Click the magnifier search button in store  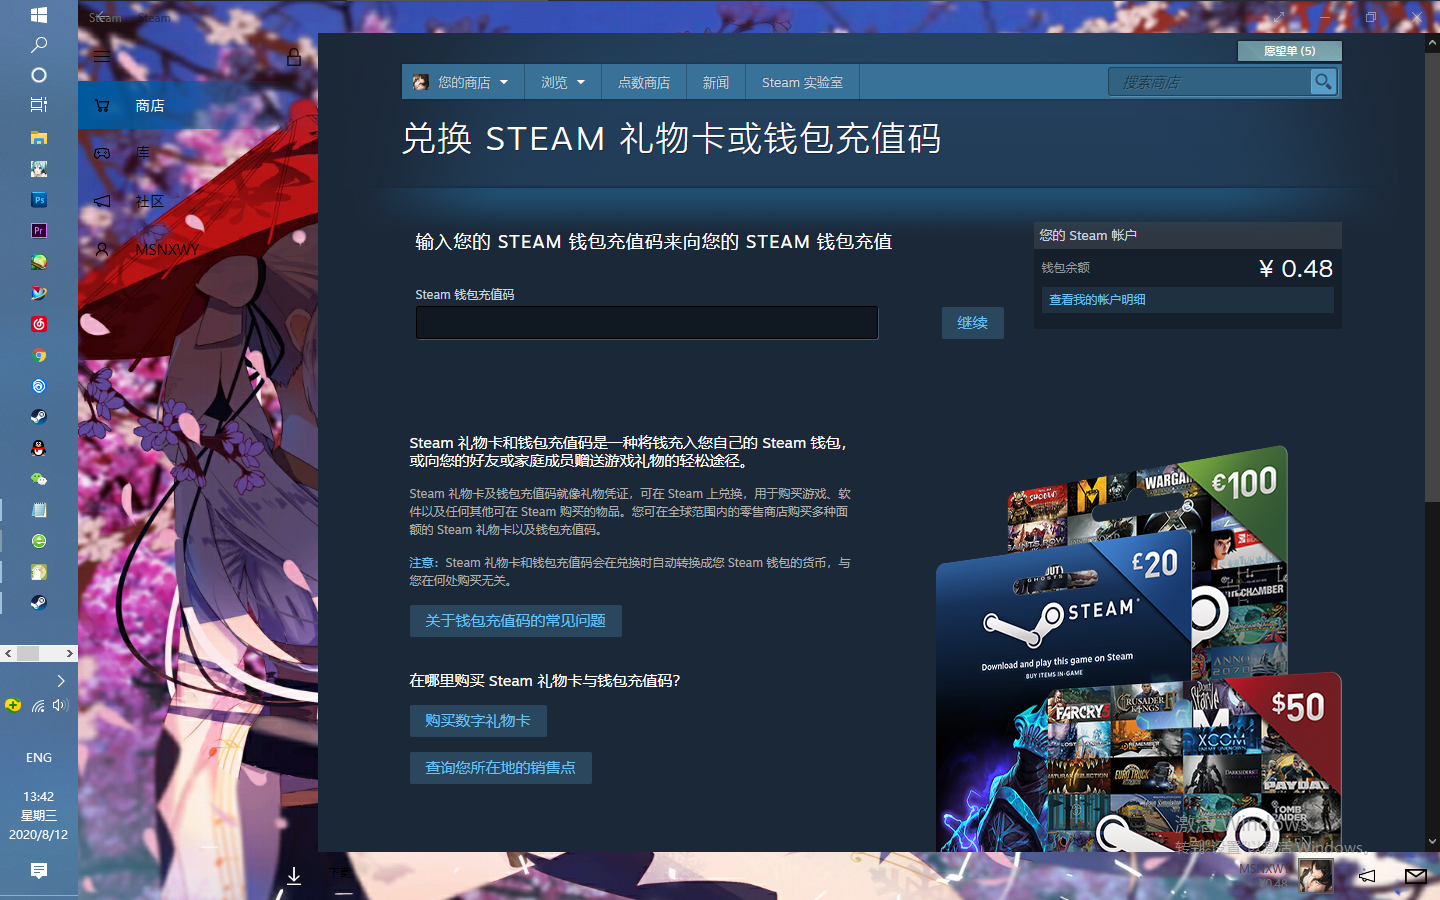(1323, 82)
